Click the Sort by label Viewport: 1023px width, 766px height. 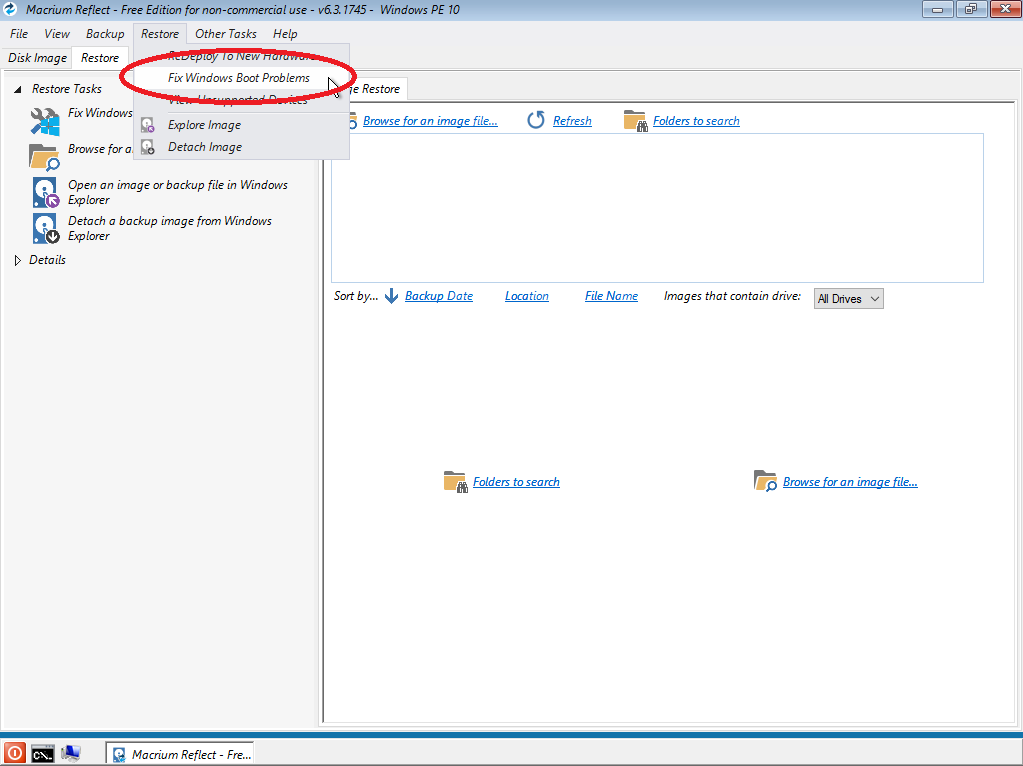(x=356, y=296)
